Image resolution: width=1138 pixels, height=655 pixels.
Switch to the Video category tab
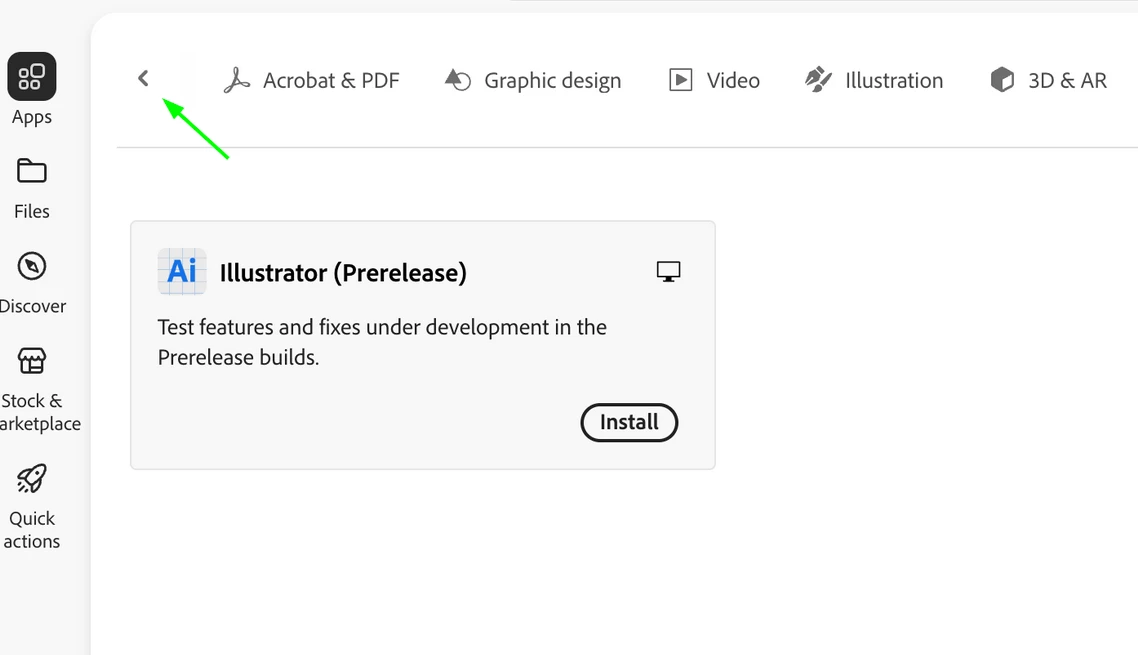[x=714, y=80]
